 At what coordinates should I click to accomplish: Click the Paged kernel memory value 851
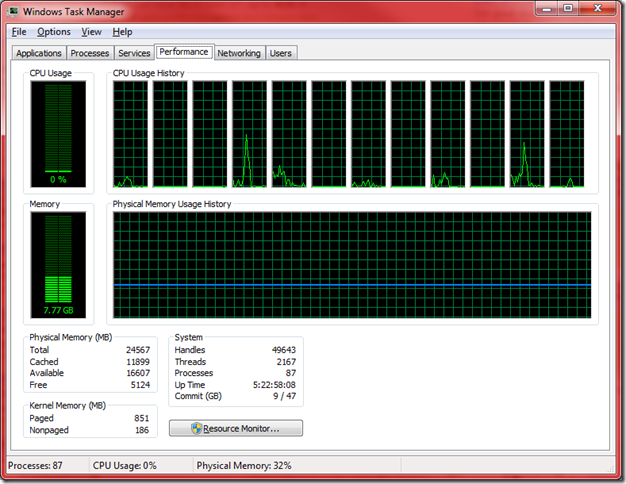[x=142, y=419]
